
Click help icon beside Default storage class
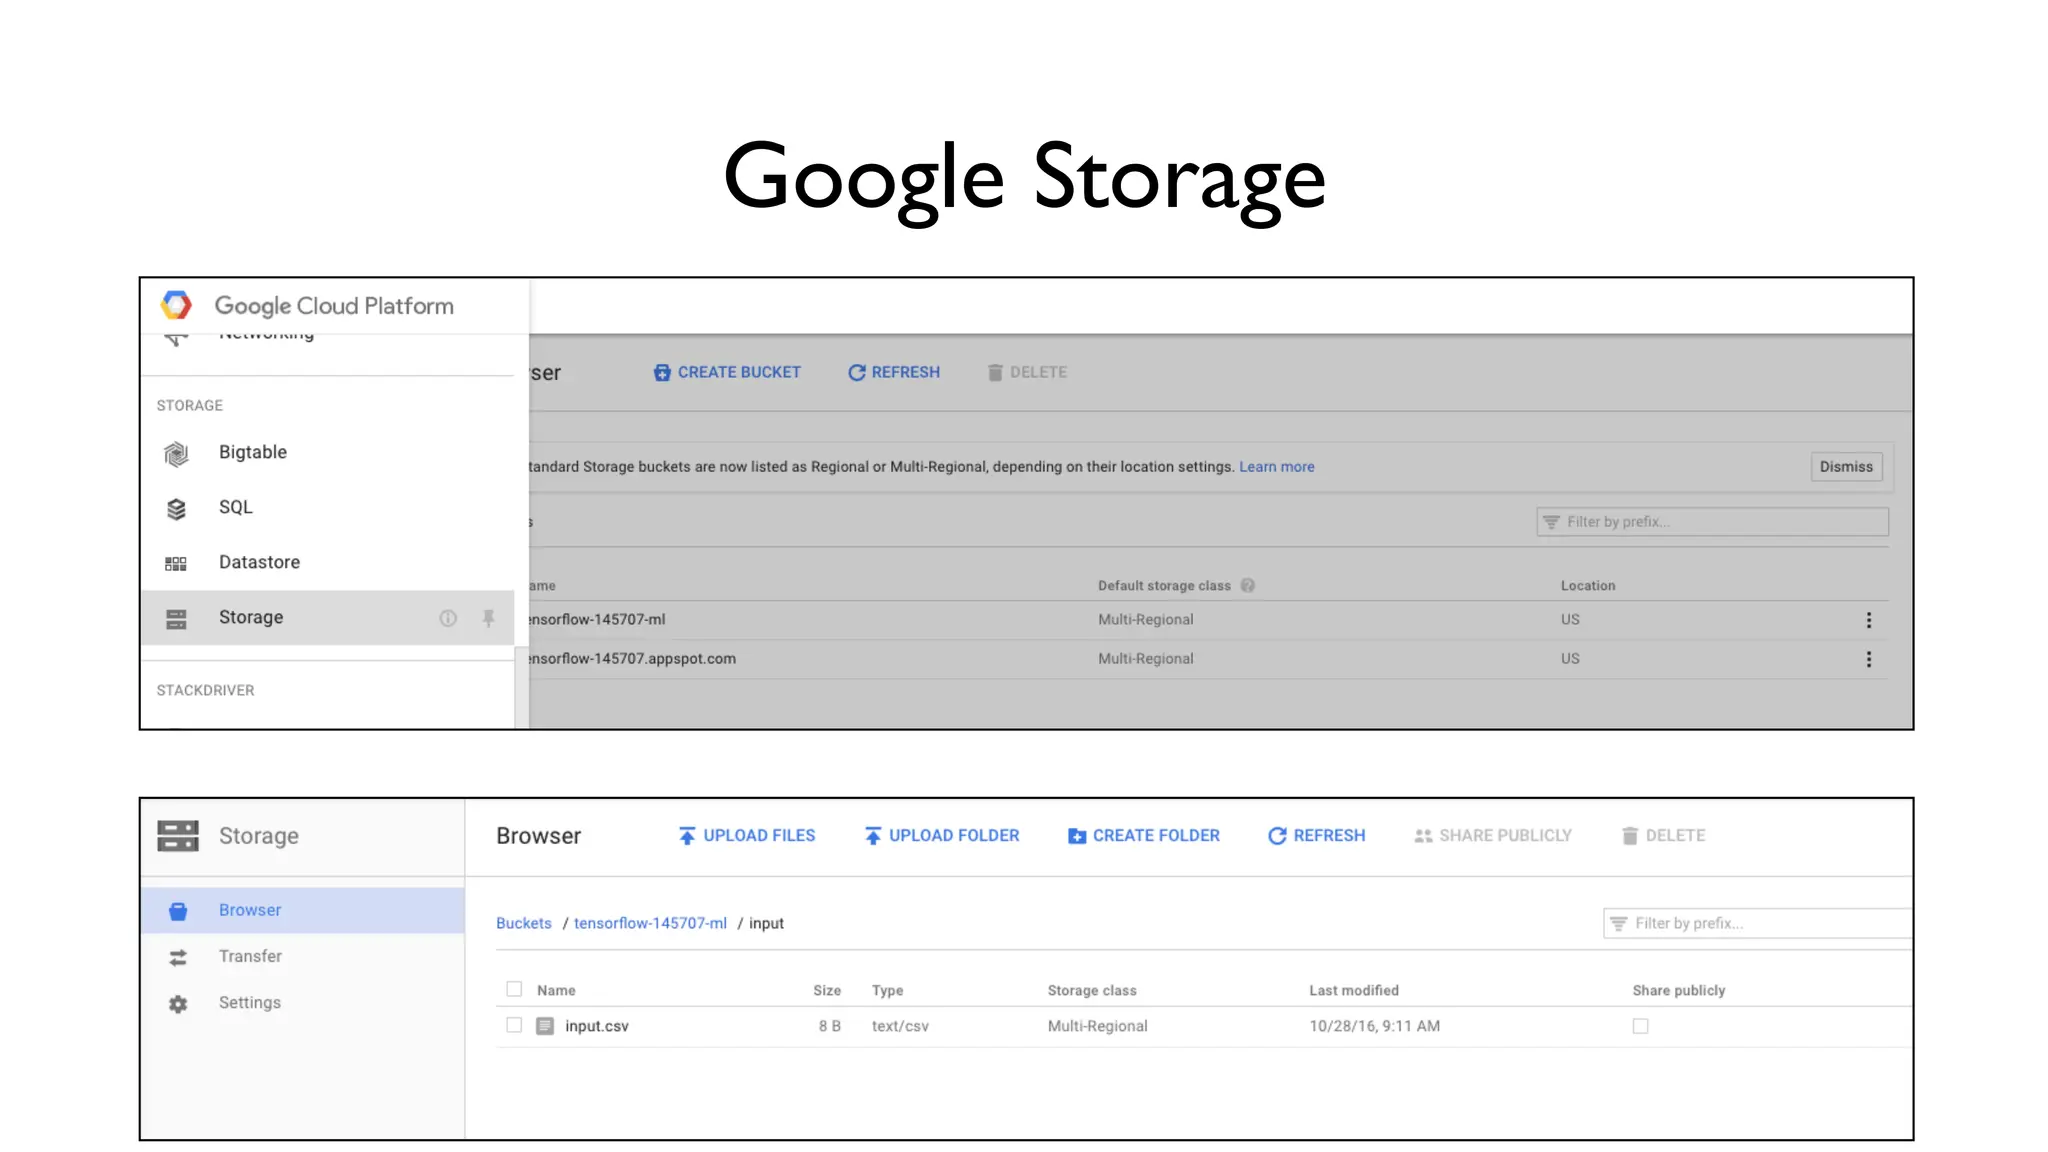(x=1248, y=586)
